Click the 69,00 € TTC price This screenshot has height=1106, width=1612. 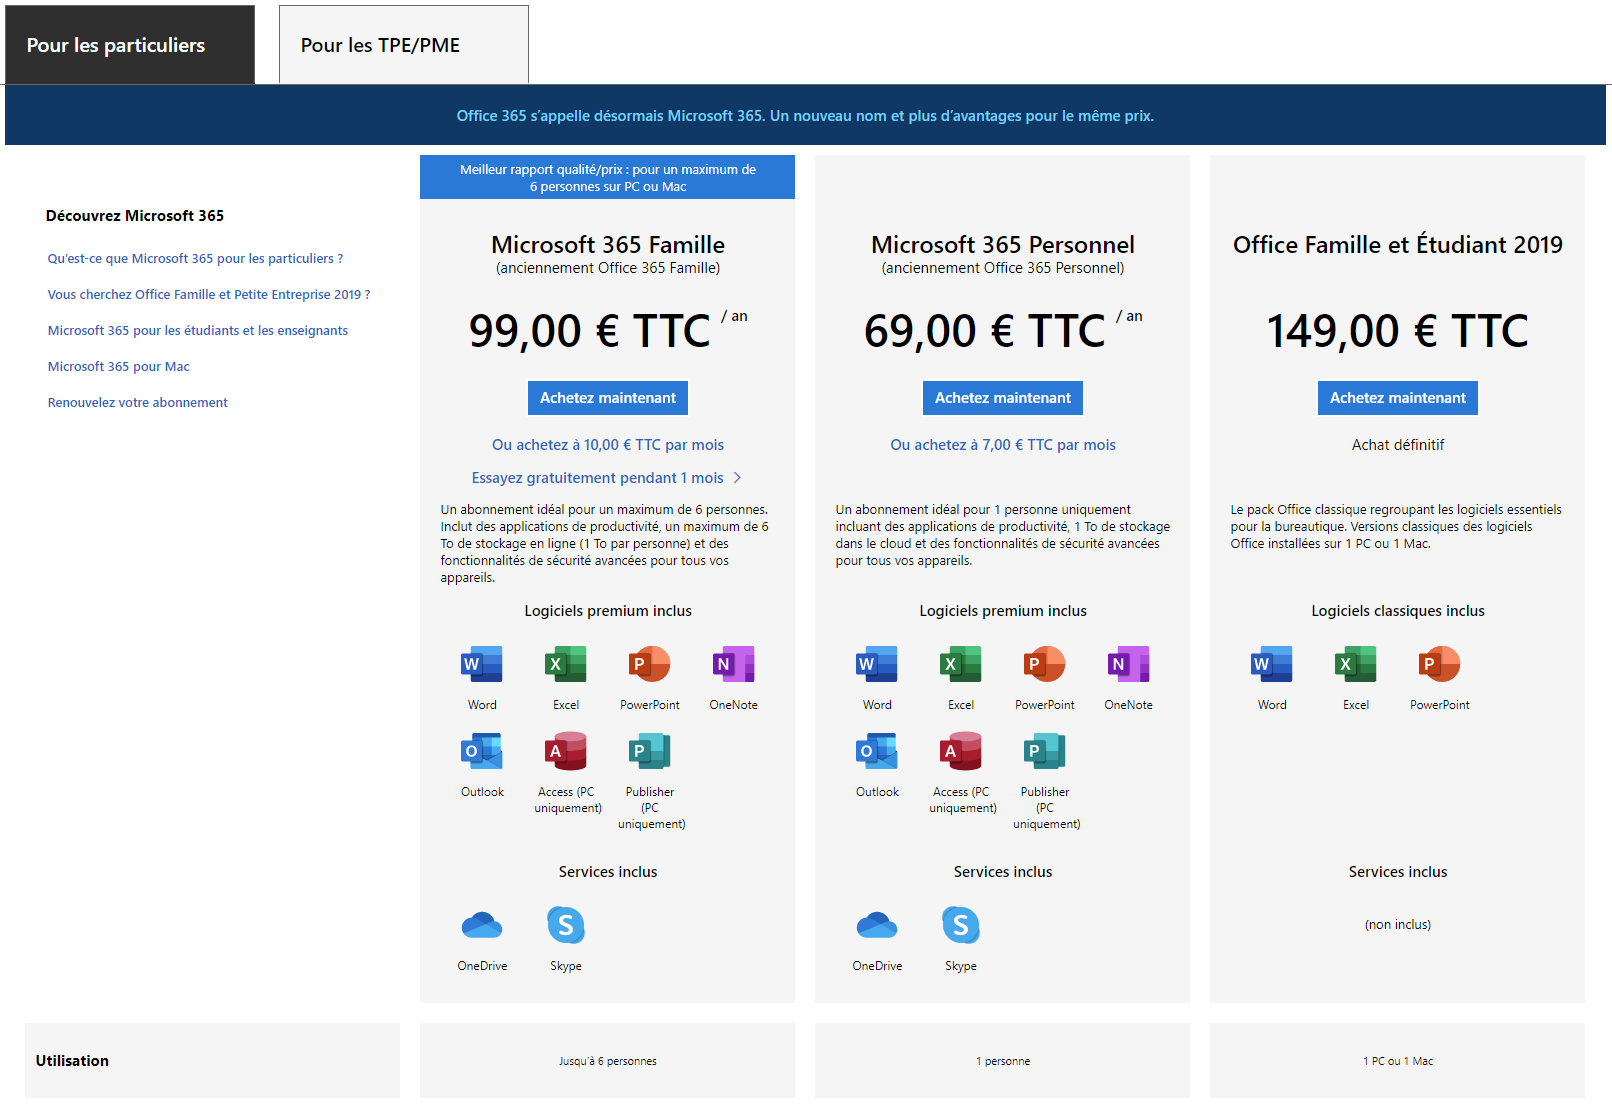click(985, 331)
